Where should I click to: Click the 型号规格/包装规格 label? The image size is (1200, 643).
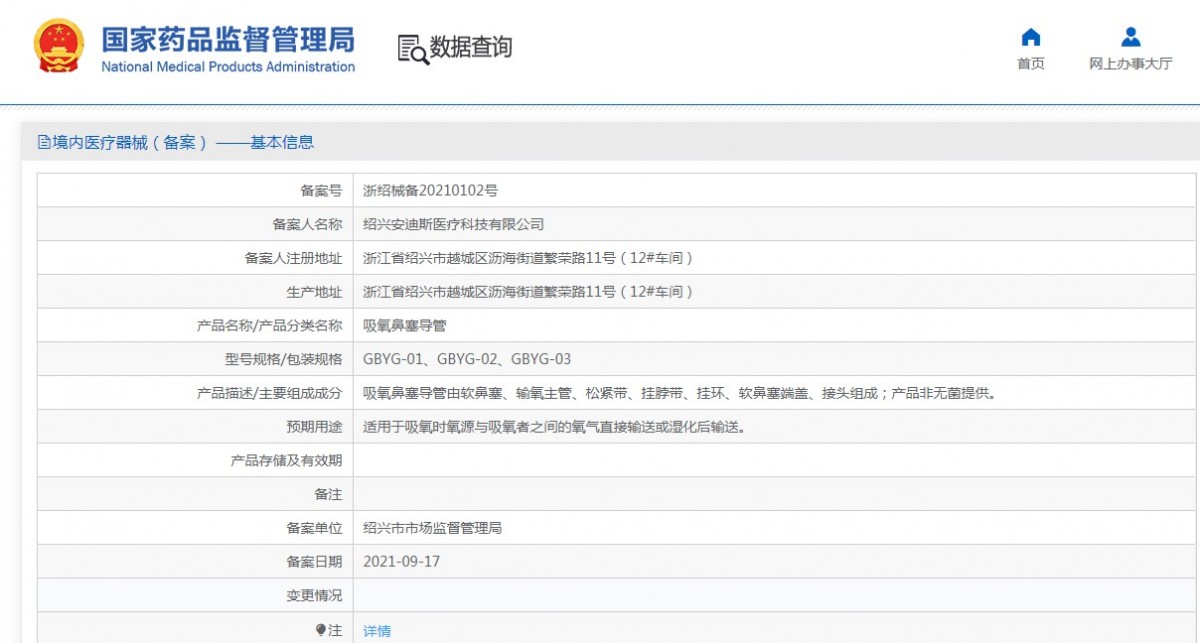coord(283,359)
